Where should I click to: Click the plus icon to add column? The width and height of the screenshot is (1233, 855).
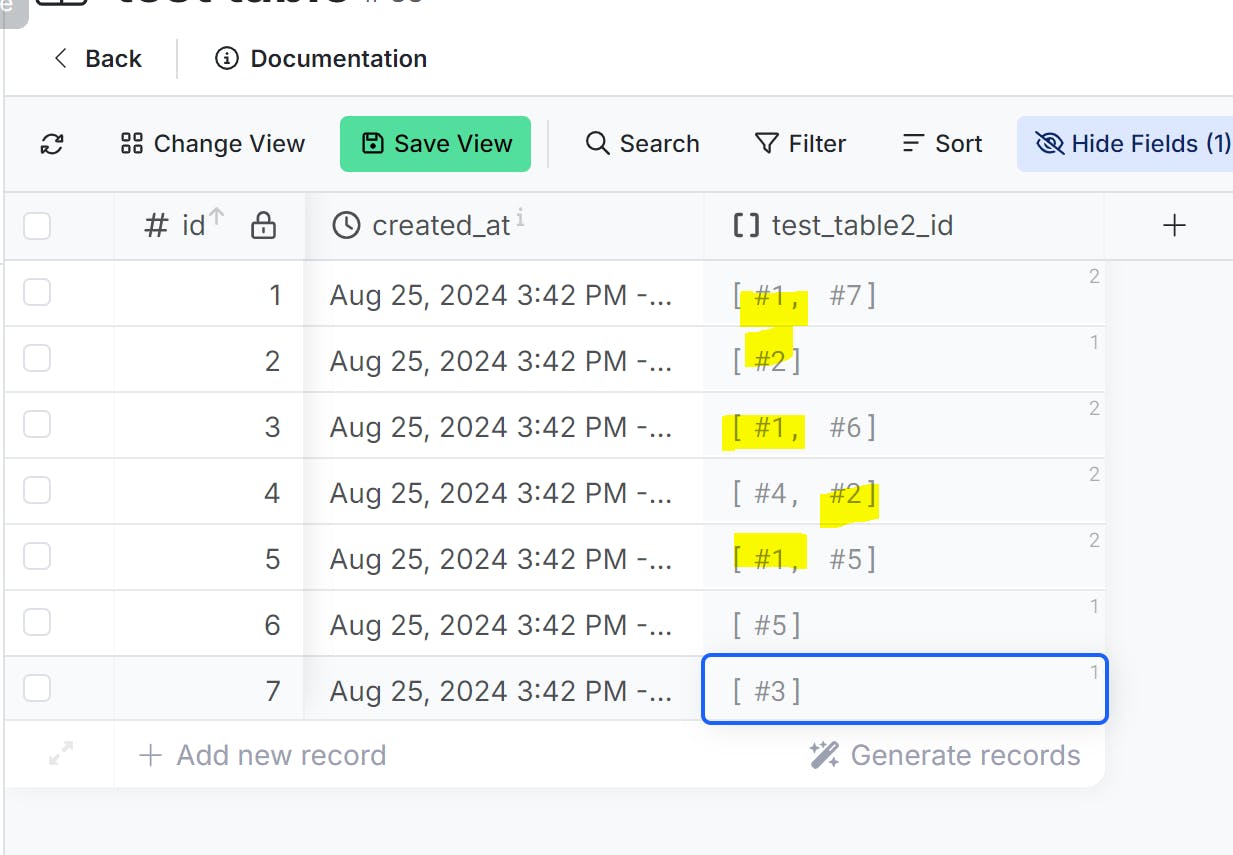point(1174,226)
